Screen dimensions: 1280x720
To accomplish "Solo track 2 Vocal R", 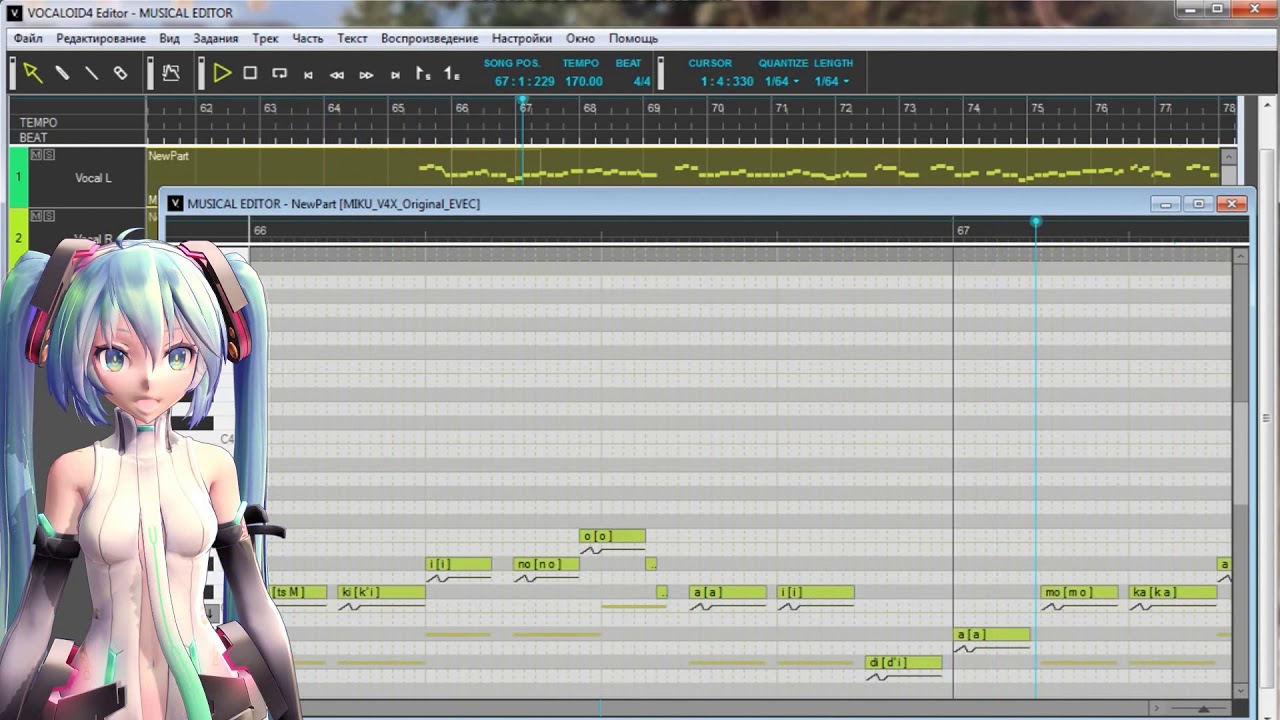I will [47, 216].
